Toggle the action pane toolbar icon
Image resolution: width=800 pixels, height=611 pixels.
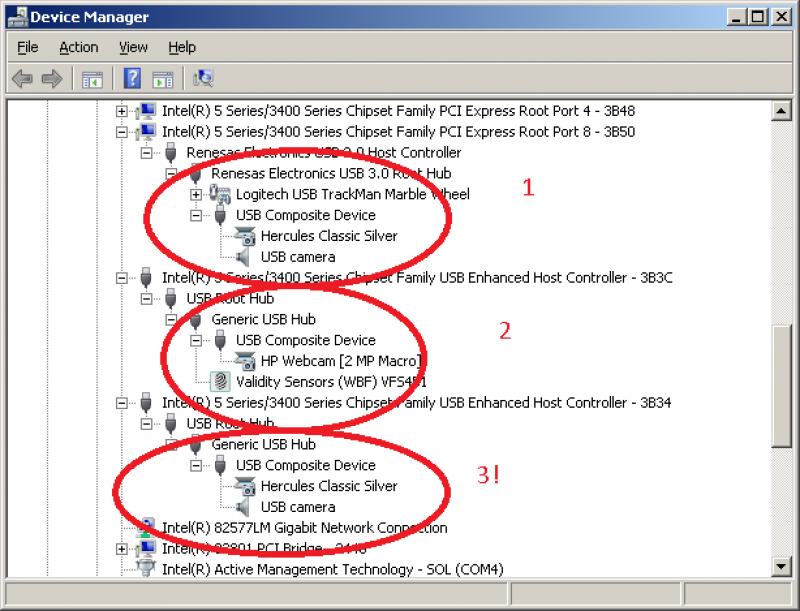point(163,80)
